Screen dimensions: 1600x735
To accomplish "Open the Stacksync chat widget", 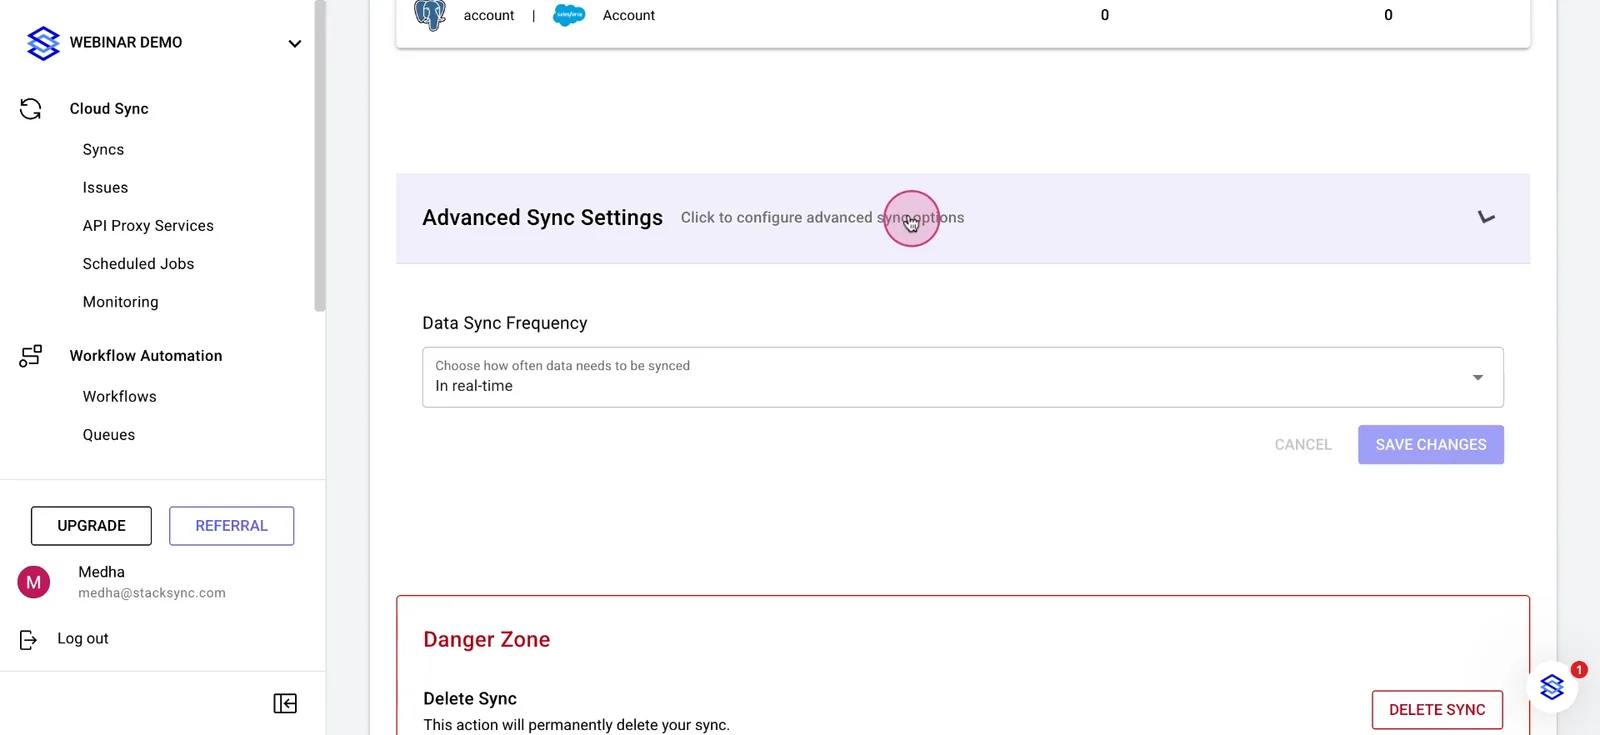I will pyautogui.click(x=1552, y=687).
